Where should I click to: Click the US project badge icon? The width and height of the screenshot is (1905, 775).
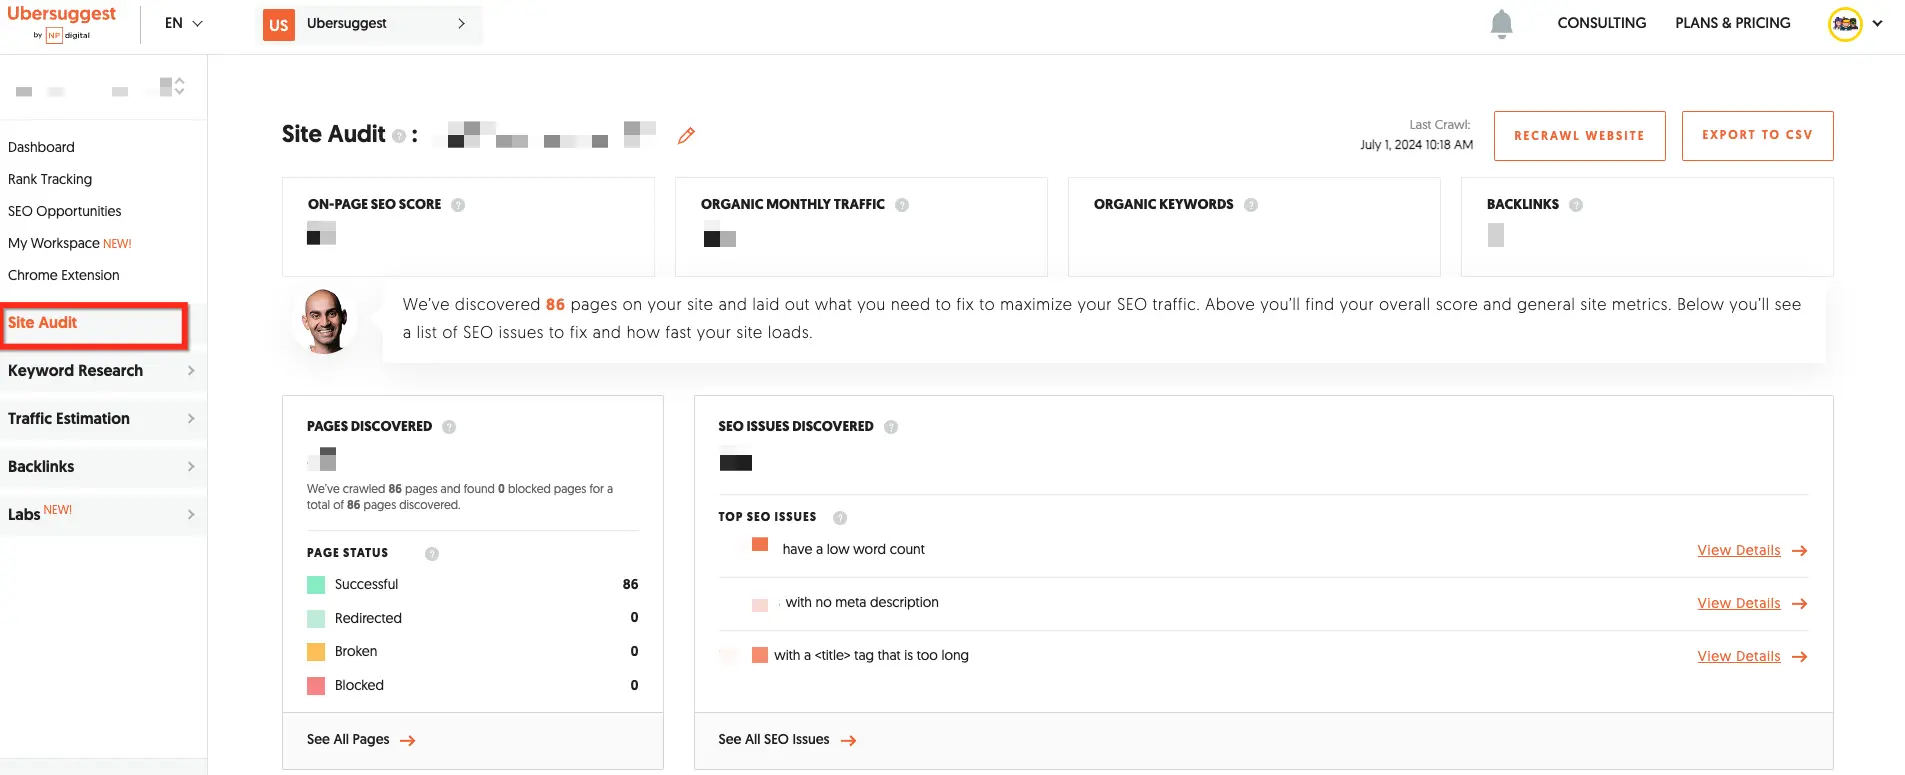coord(279,25)
